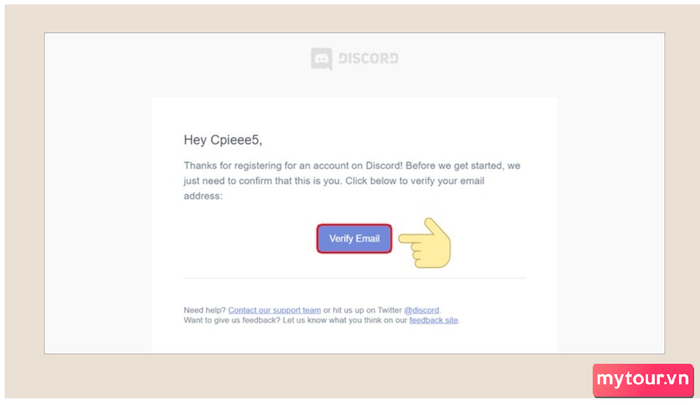Open the feedback site link
The image size is (700, 405).
click(x=433, y=320)
